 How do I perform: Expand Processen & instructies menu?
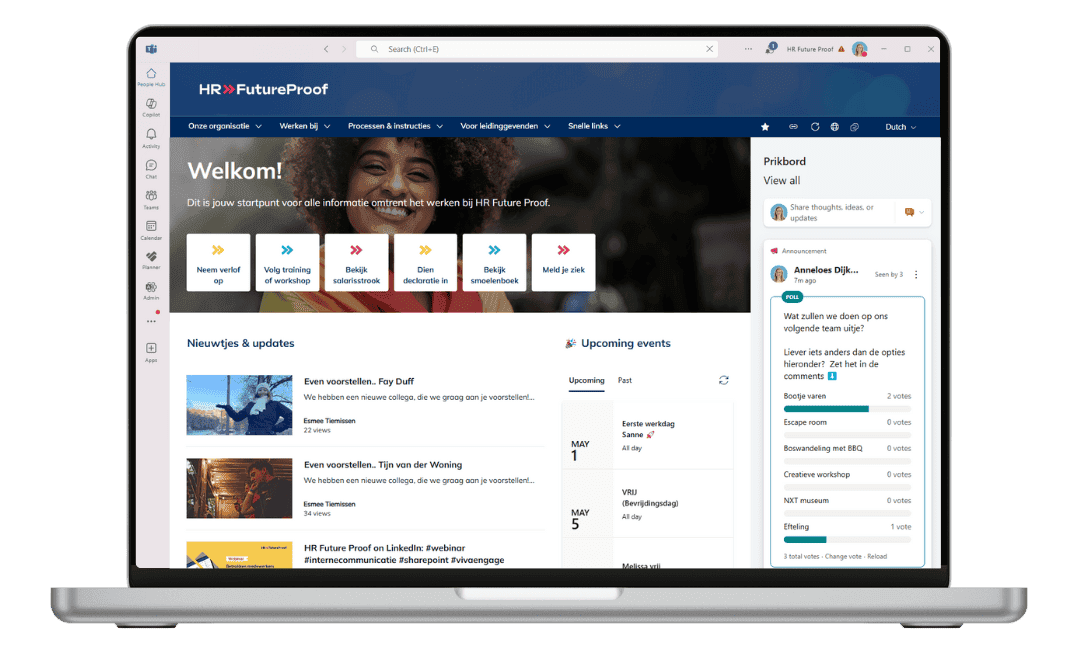click(395, 126)
